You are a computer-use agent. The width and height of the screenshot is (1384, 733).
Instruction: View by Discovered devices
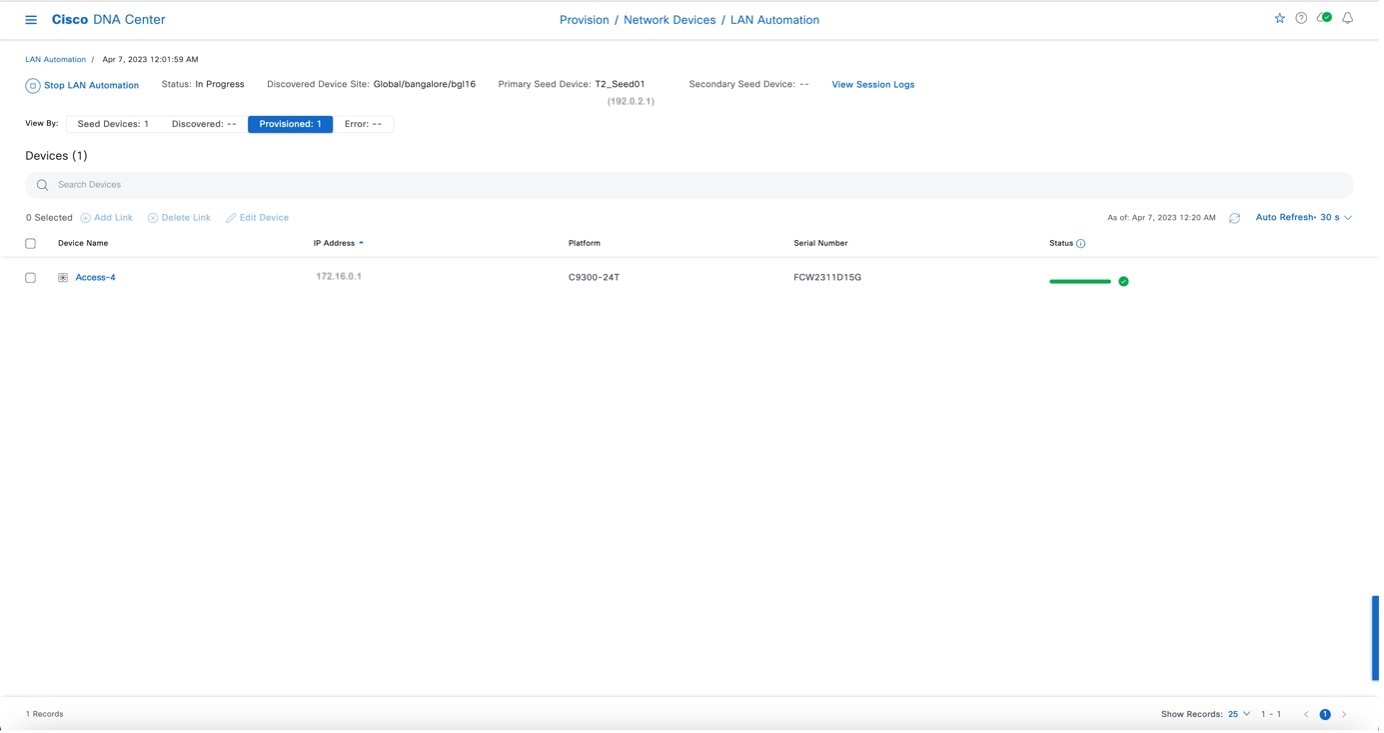204,125
